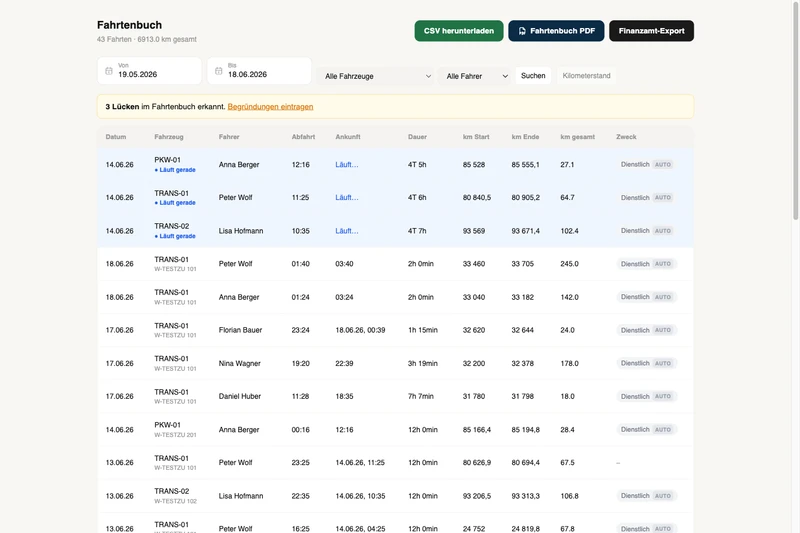Click license plate W-TESTZU 102
The height and width of the screenshot is (533, 800).
pyautogui.click(x=175, y=501)
